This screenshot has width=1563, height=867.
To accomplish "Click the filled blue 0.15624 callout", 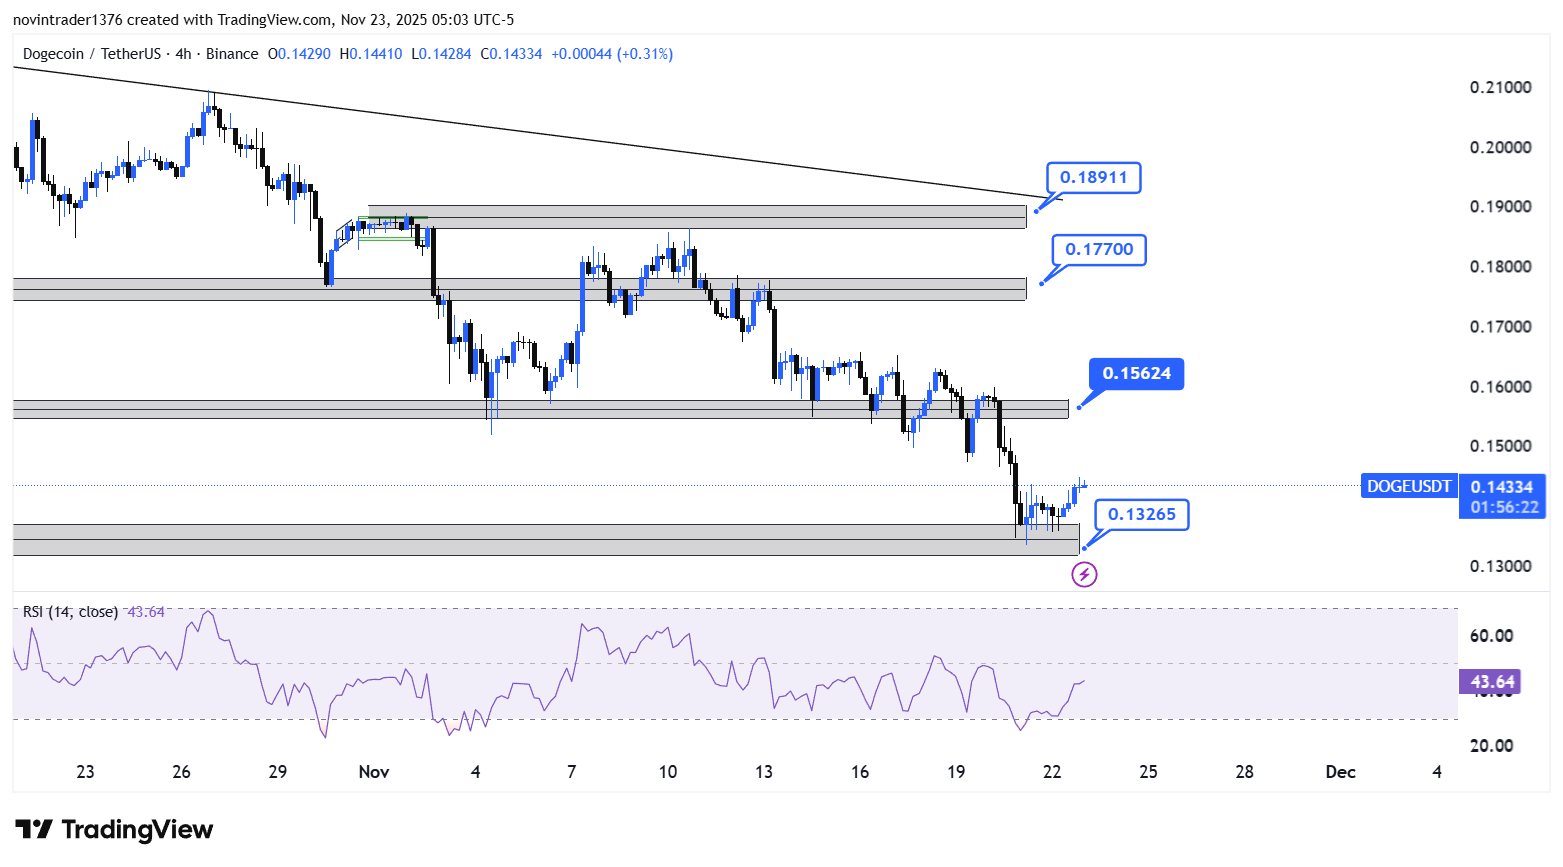I will click(x=1136, y=374).
